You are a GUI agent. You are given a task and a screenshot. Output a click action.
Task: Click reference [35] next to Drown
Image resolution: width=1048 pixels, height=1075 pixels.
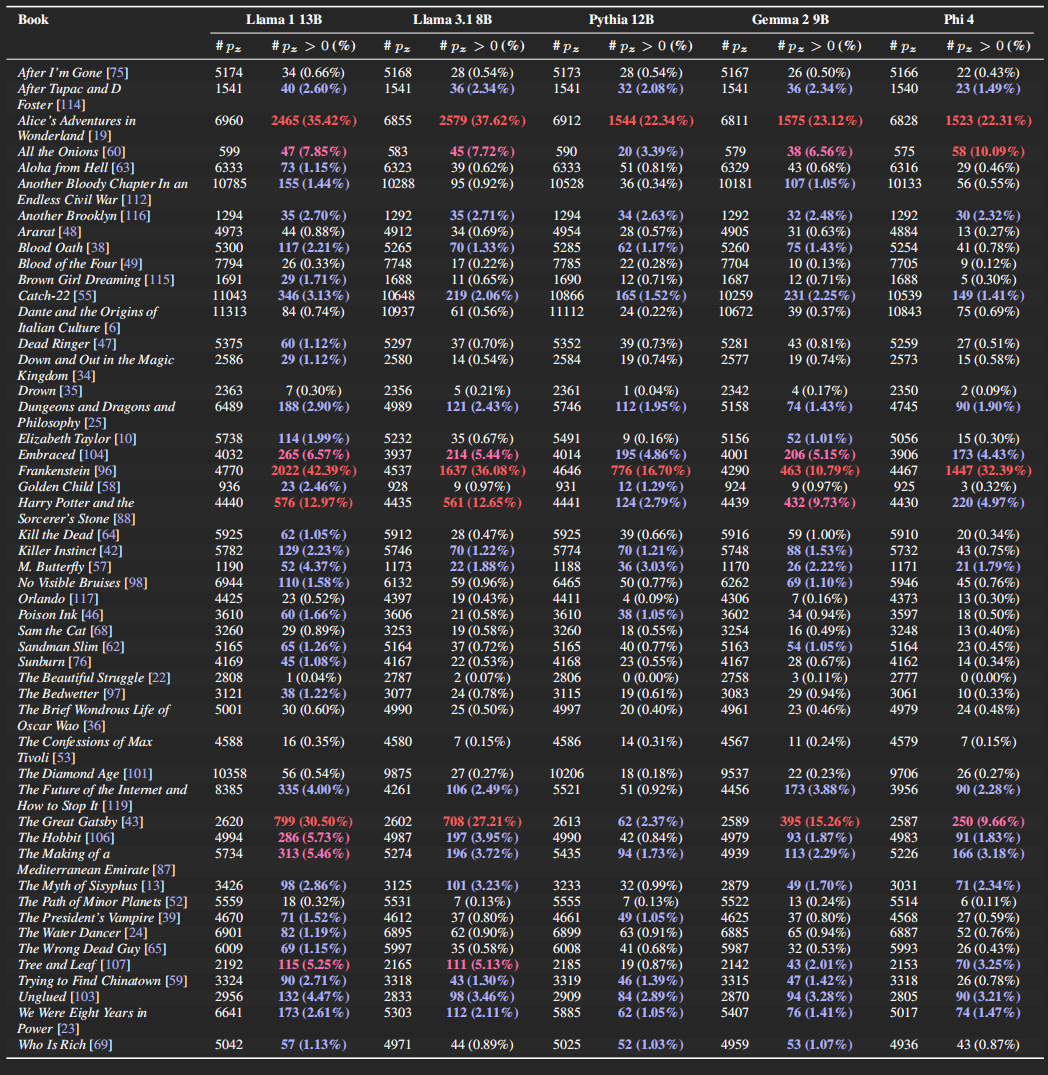(x=71, y=391)
